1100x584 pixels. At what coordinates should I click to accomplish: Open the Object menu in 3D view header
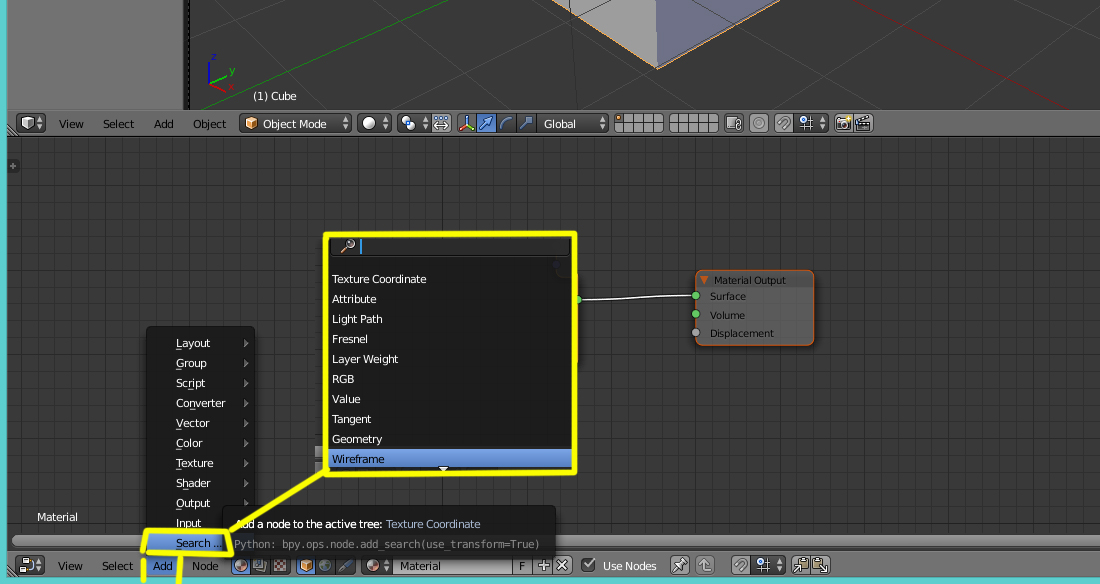tap(209, 124)
